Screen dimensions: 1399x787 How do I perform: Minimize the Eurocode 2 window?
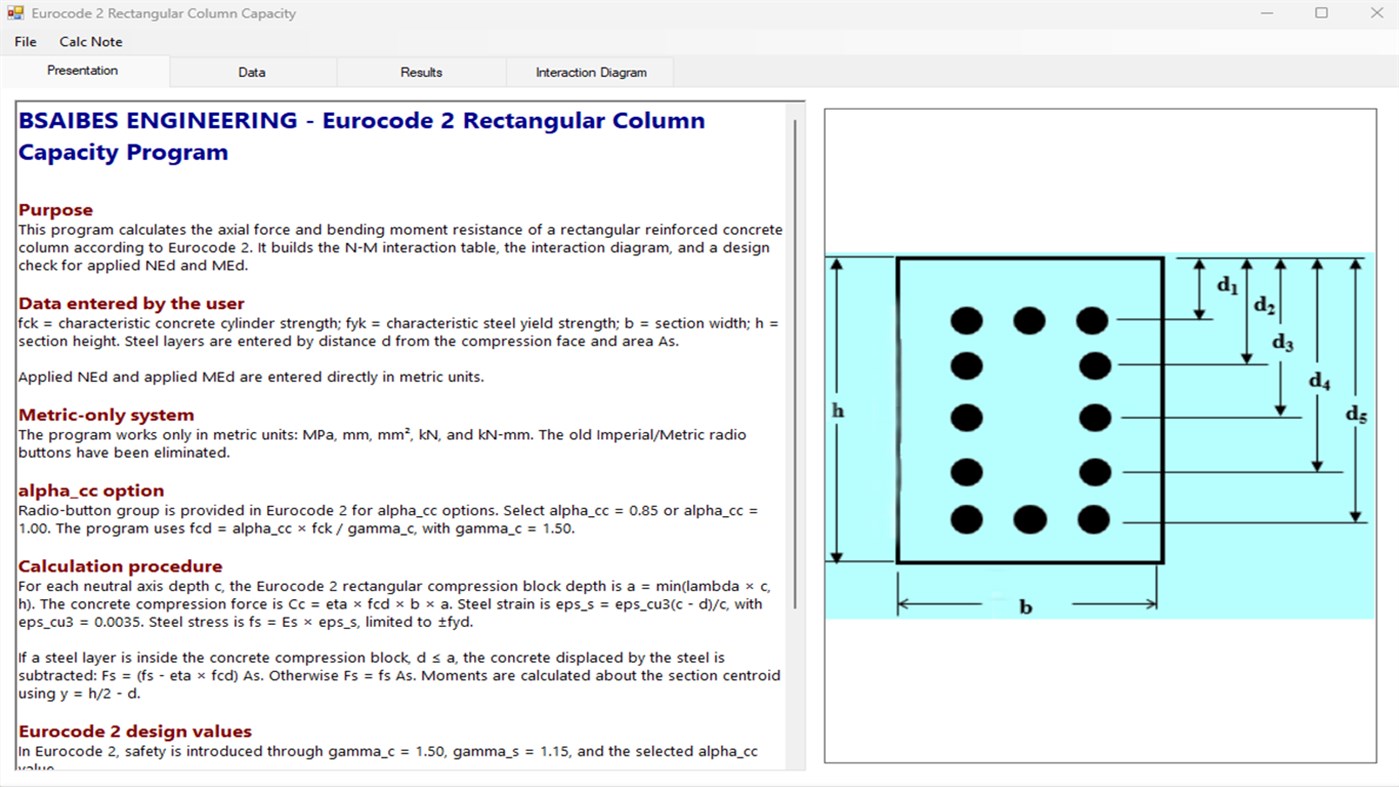coord(1267,14)
